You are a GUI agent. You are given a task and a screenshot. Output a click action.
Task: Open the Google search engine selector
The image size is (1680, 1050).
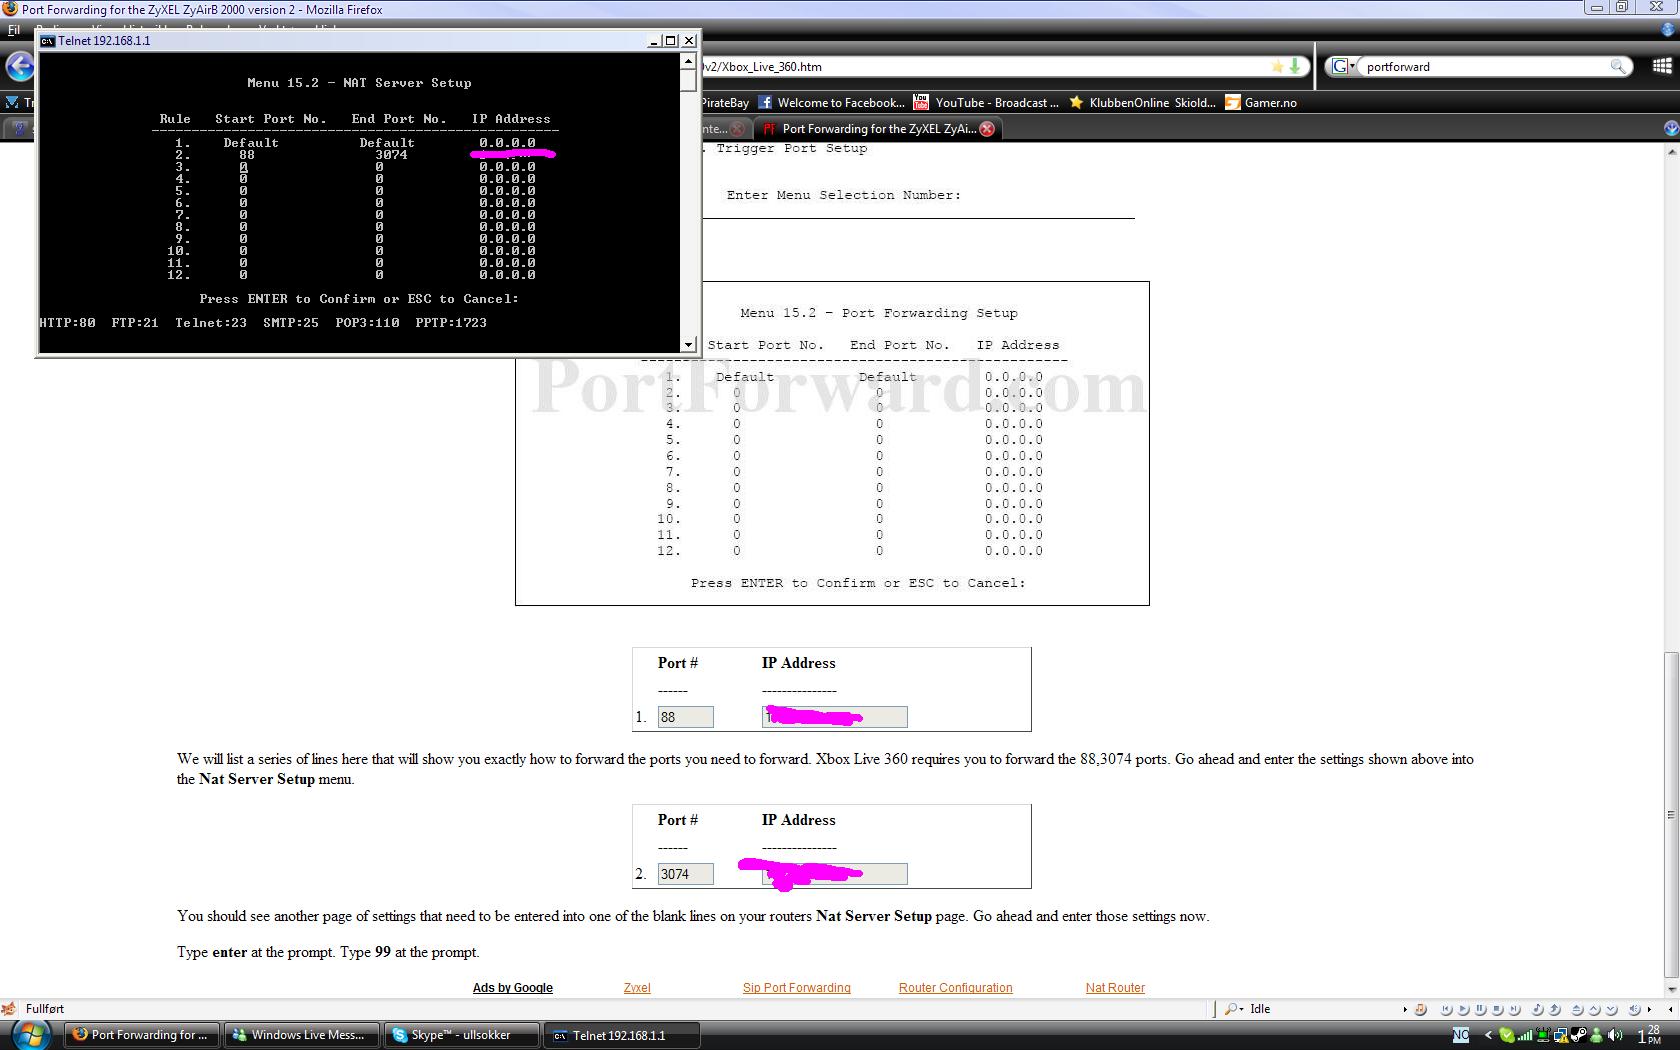coord(1343,66)
